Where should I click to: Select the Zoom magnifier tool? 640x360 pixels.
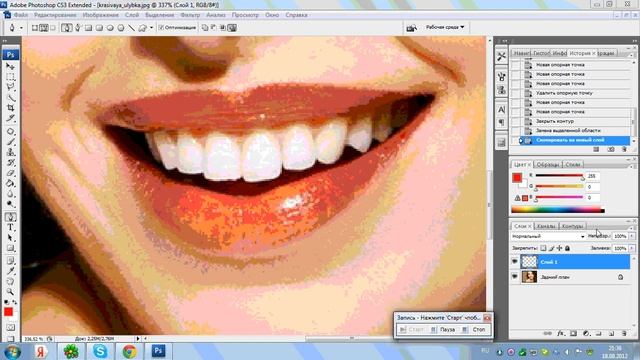click(x=10, y=291)
